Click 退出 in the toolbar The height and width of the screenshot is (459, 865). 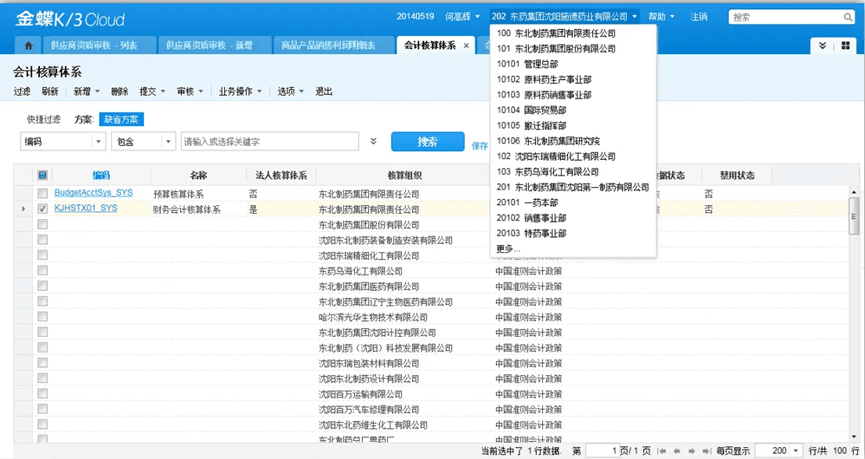click(324, 92)
